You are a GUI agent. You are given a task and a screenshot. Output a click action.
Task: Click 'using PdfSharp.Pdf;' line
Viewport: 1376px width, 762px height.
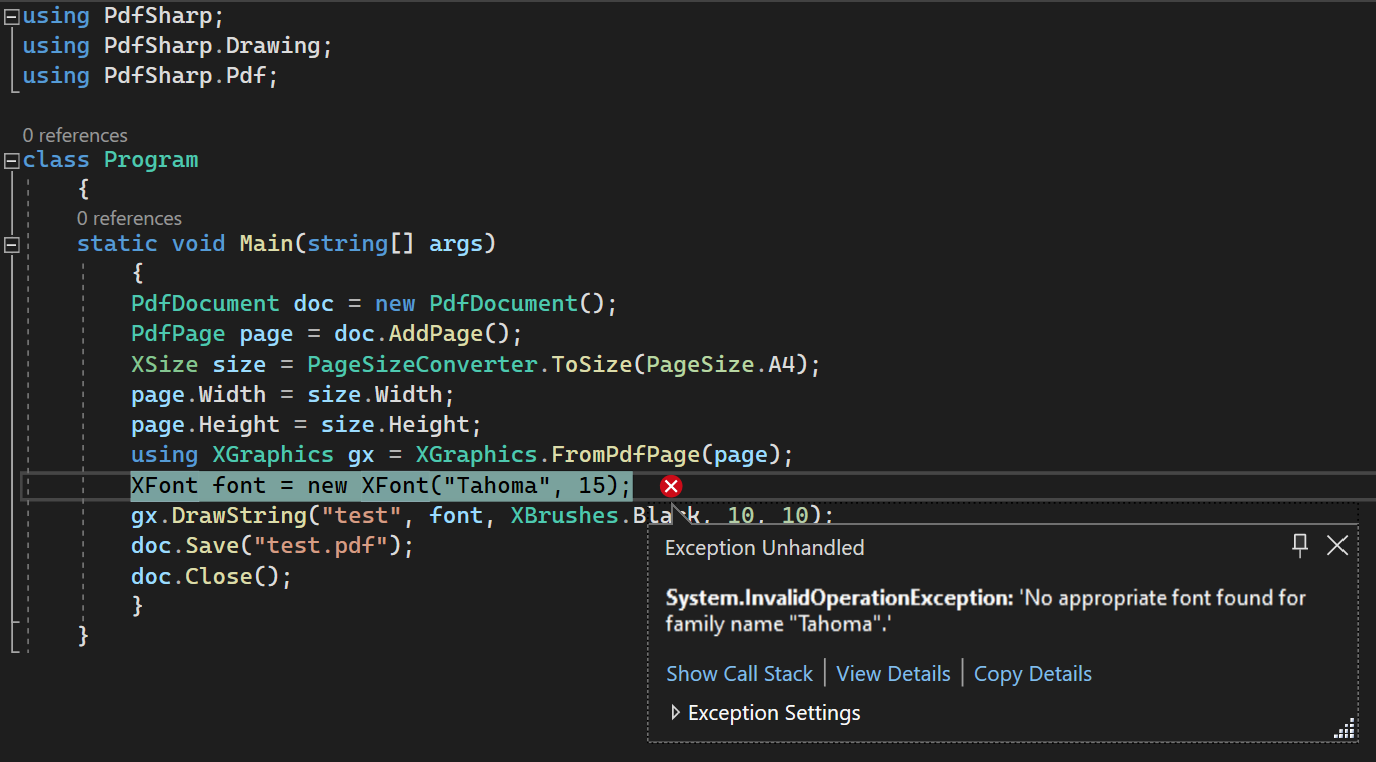[150, 76]
